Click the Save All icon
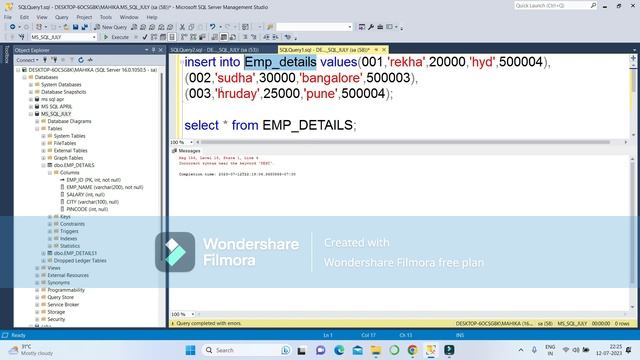Screen dimensions: 640x360 pyautogui.click(x=84, y=27)
